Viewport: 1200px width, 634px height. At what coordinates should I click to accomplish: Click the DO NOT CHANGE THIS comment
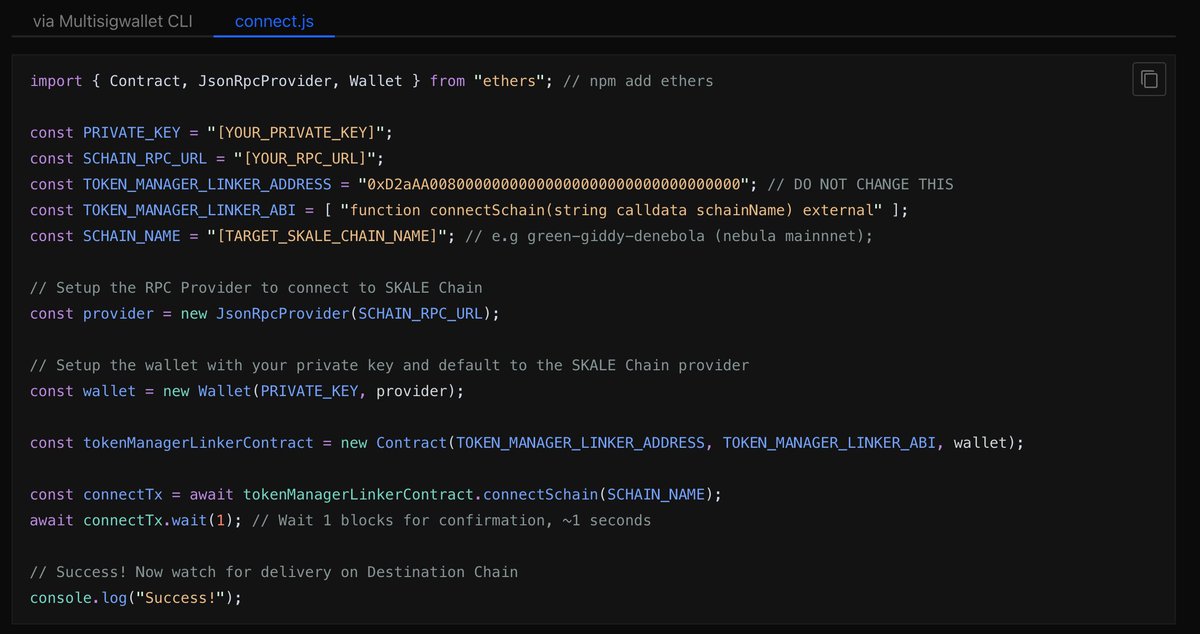pyautogui.click(x=860, y=184)
